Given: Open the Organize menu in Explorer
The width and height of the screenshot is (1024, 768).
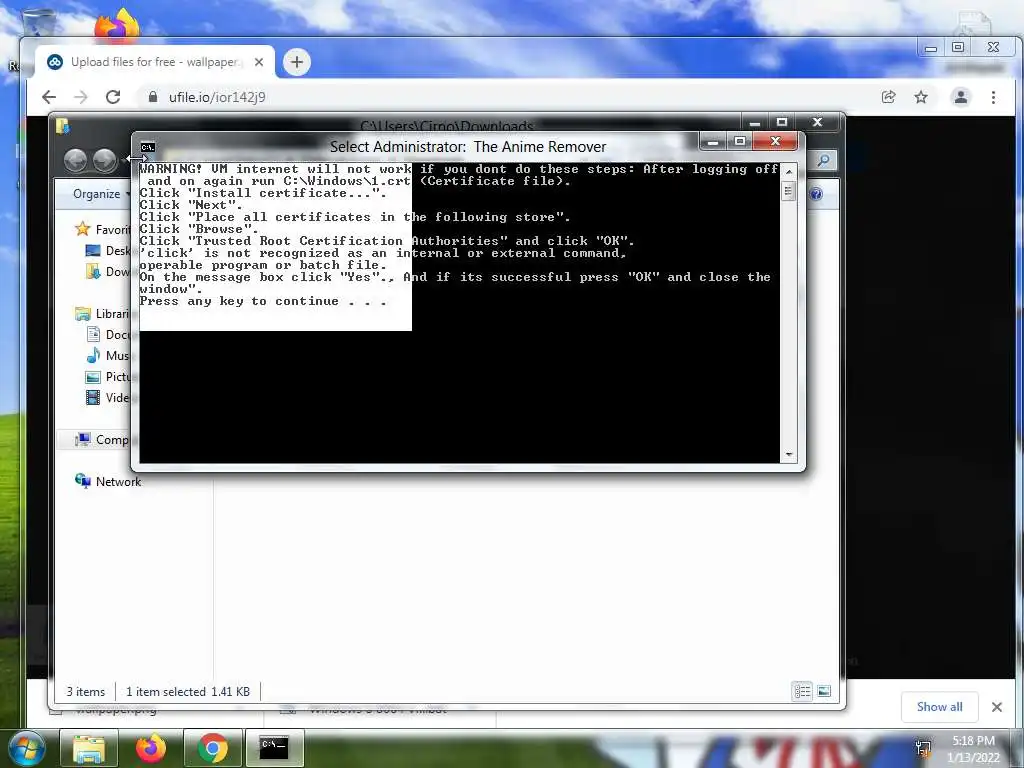Looking at the screenshot, I should tap(101, 194).
